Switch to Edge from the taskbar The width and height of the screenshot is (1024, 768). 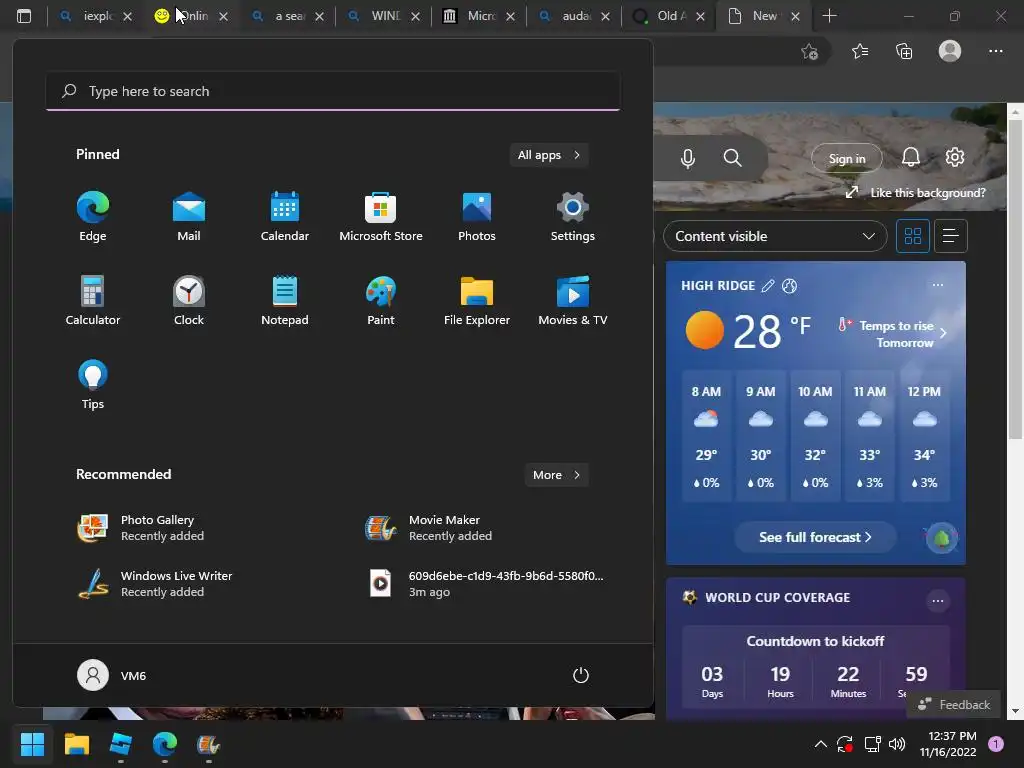point(165,744)
